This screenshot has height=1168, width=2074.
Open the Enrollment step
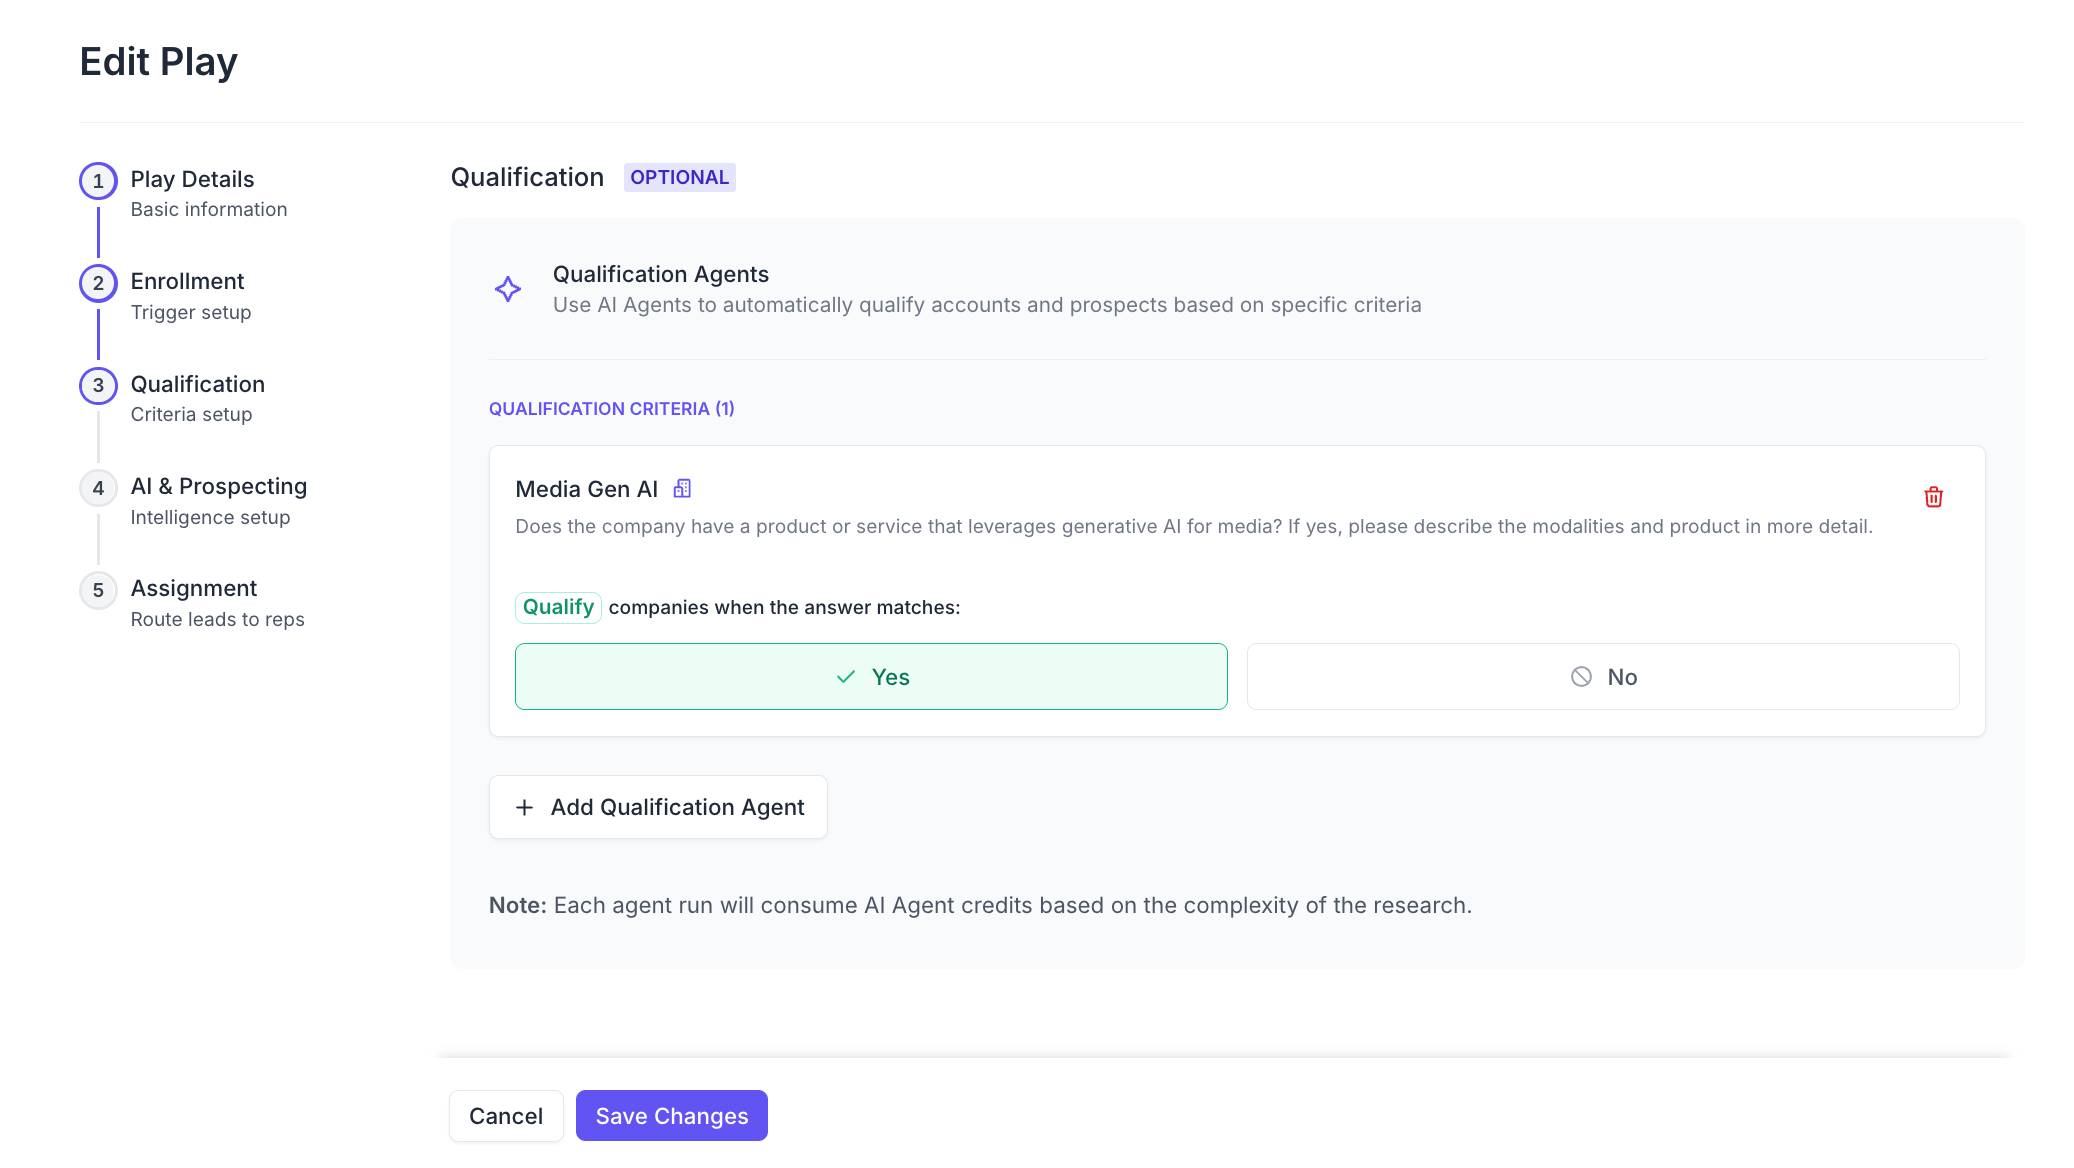click(187, 282)
